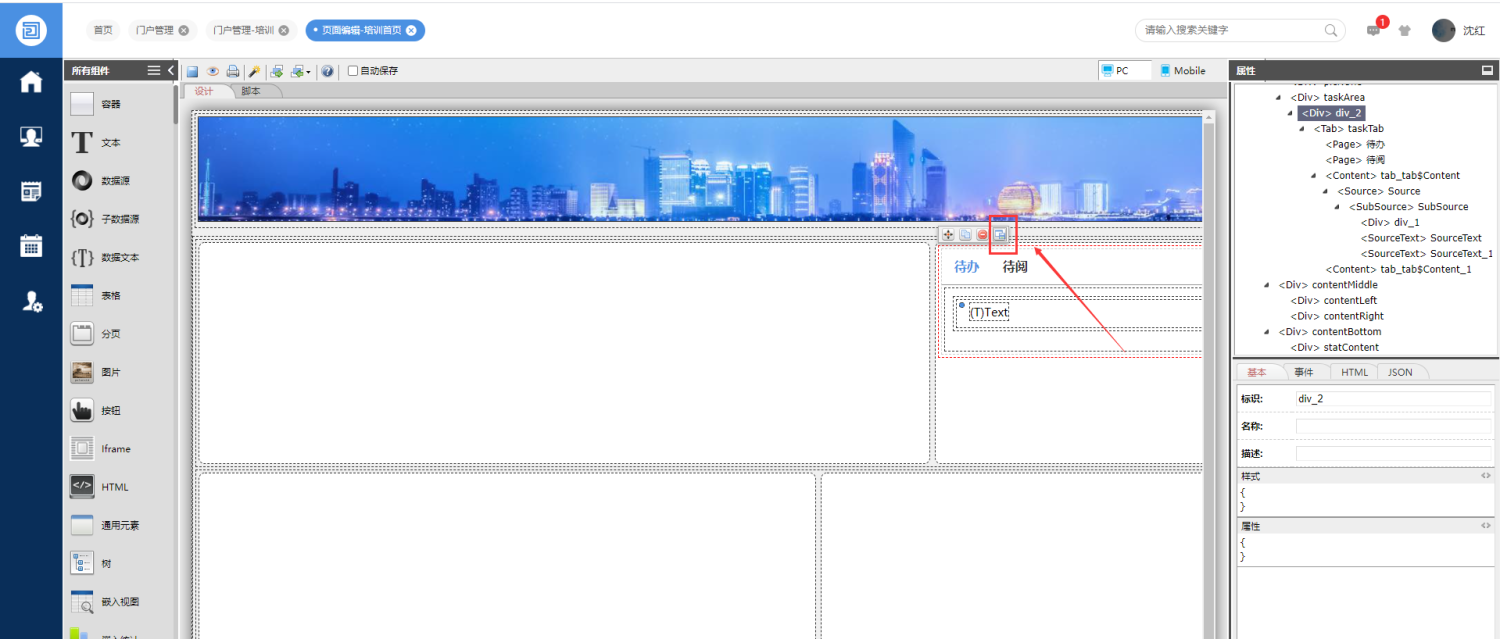Open the export icon dropdown arrow
This screenshot has width=1500, height=639.
tap(309, 72)
